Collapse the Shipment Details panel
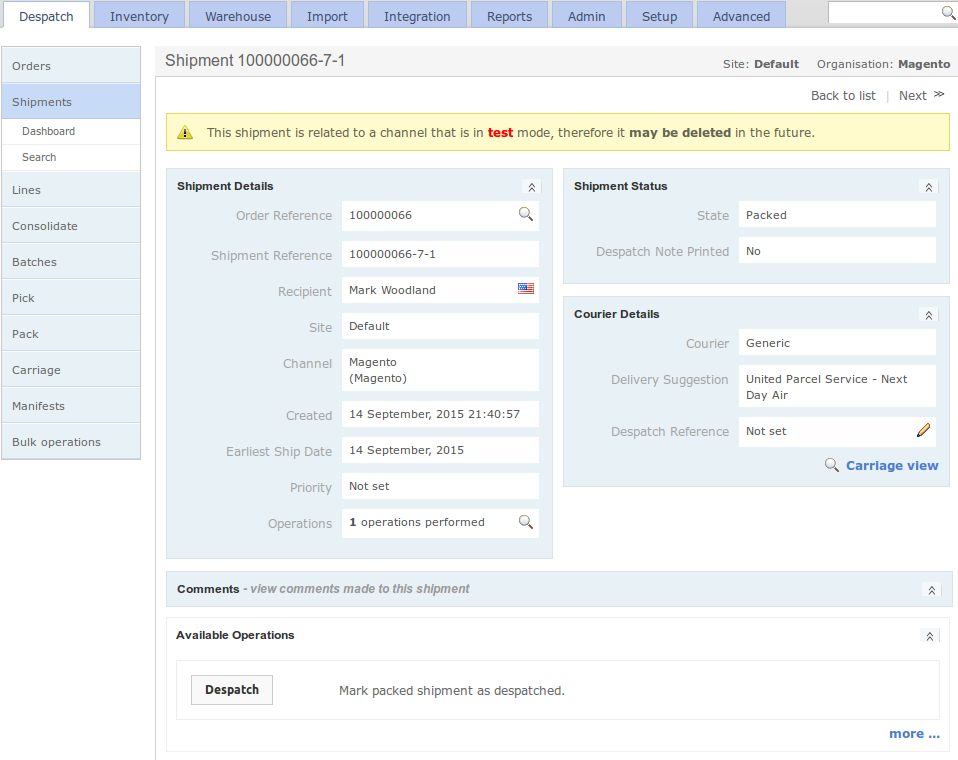 [x=531, y=187]
